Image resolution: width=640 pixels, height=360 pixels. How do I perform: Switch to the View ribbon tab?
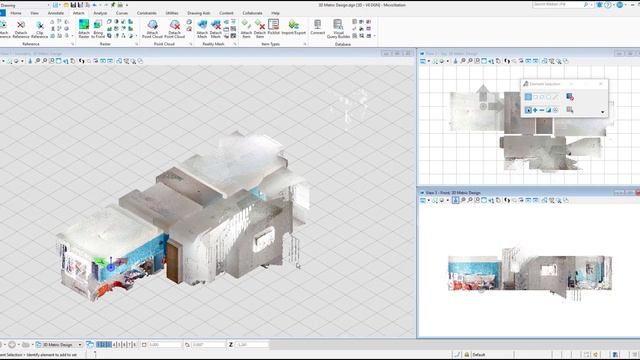pos(34,13)
